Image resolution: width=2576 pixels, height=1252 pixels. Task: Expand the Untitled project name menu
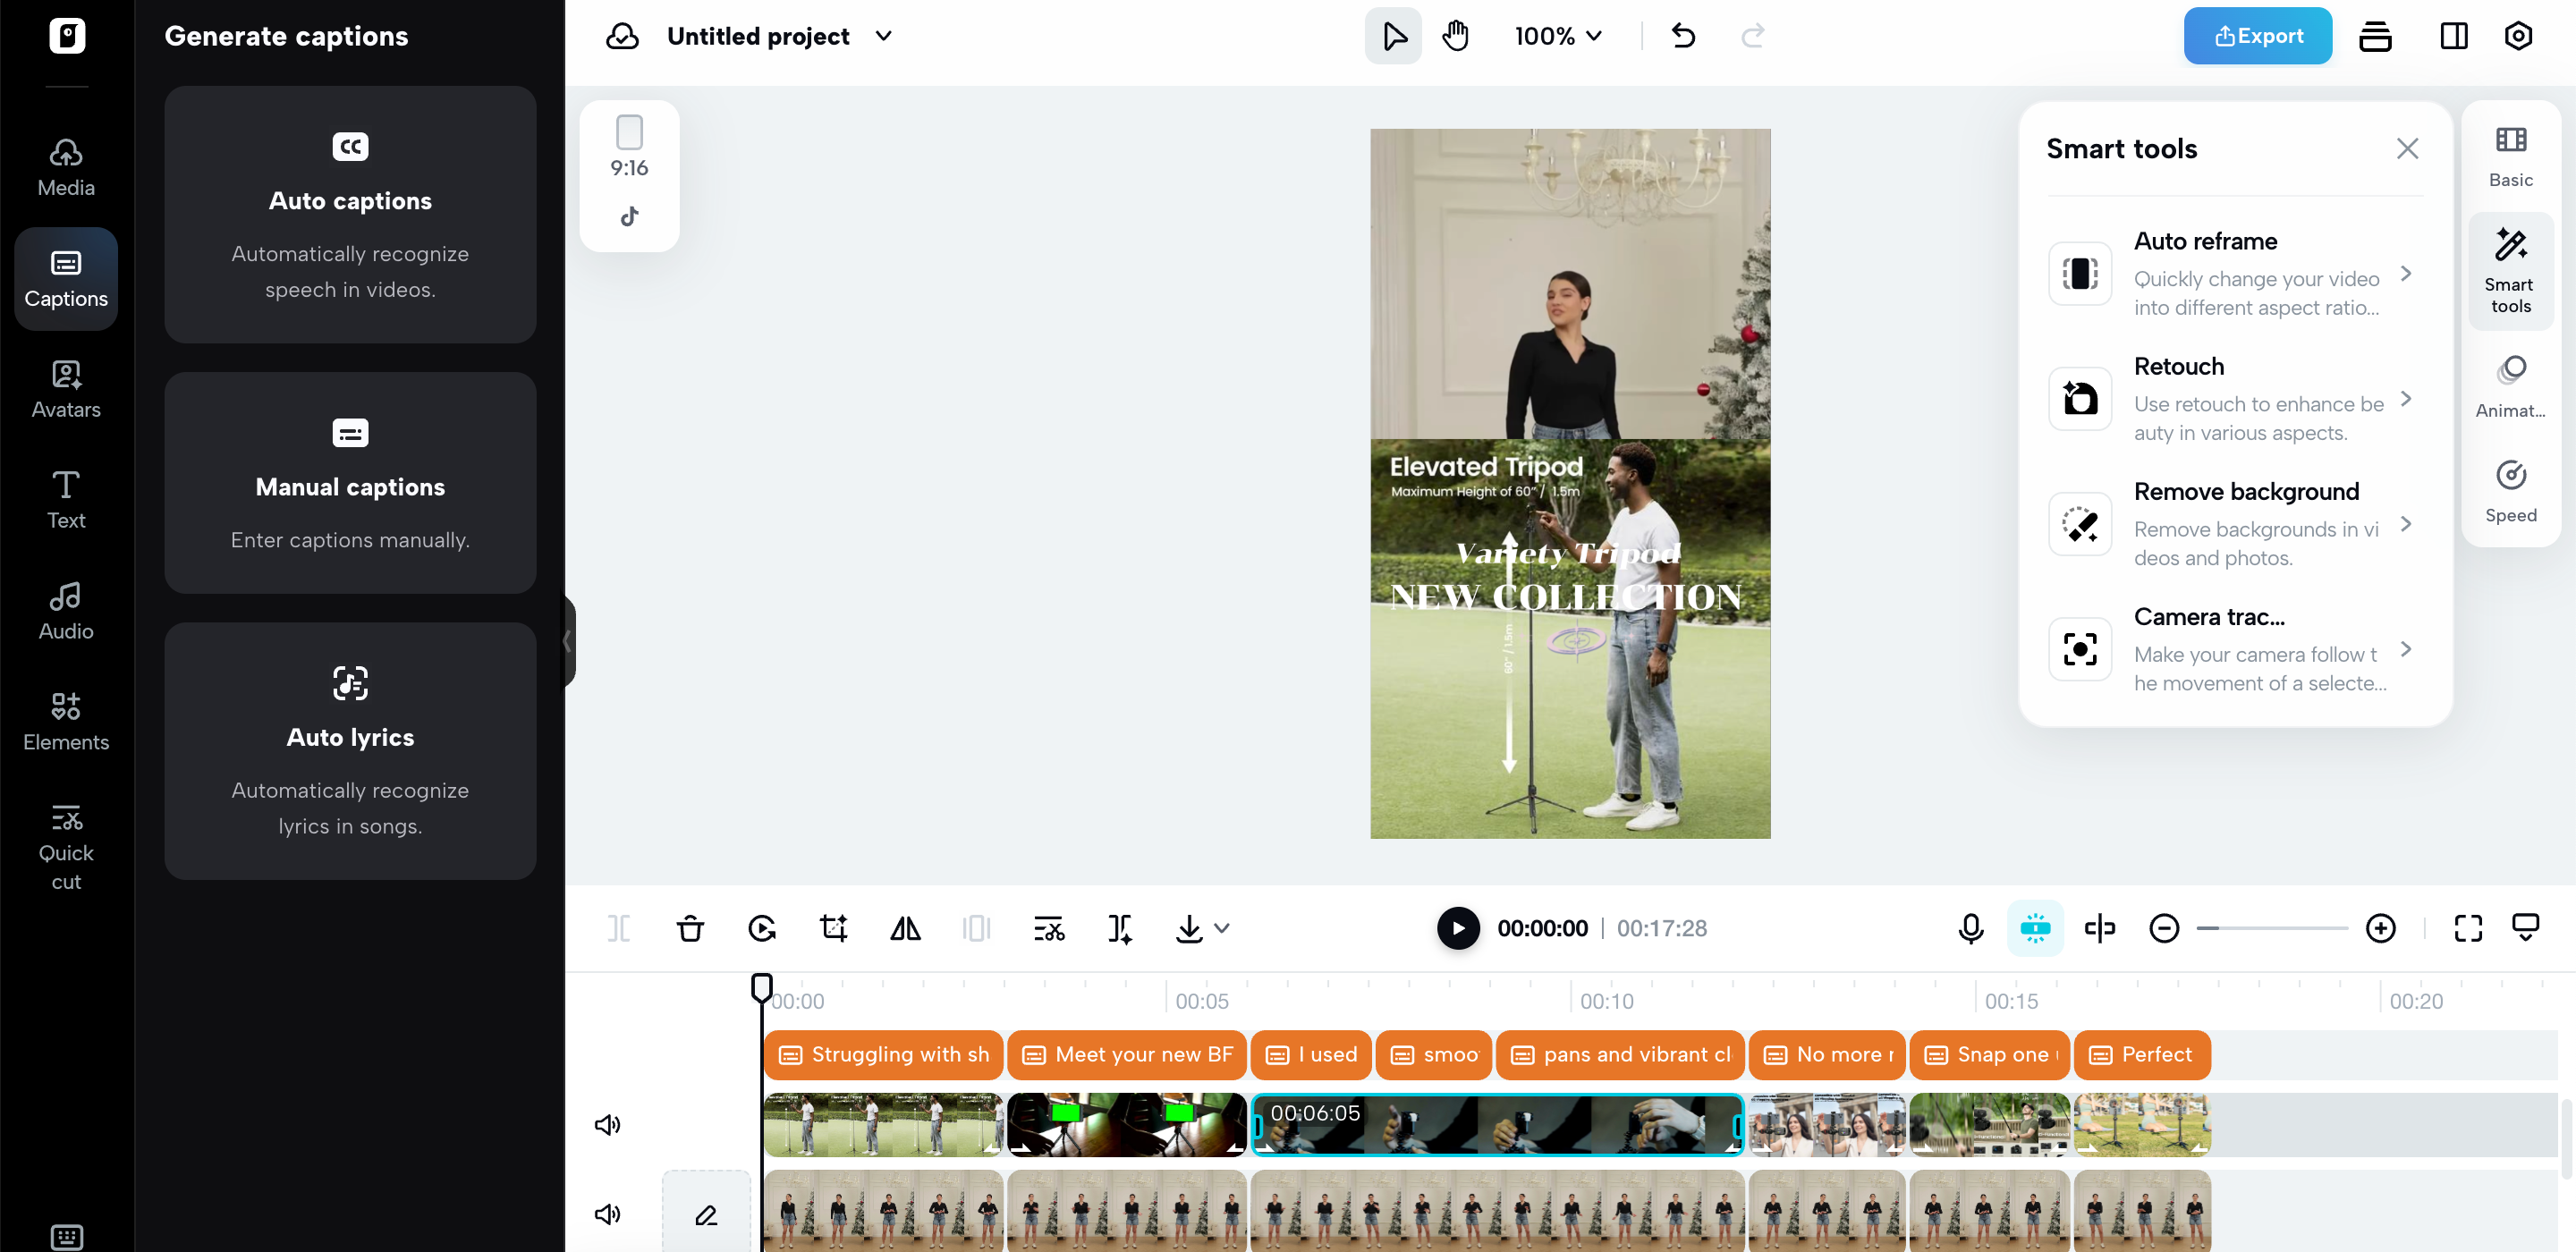(x=883, y=36)
